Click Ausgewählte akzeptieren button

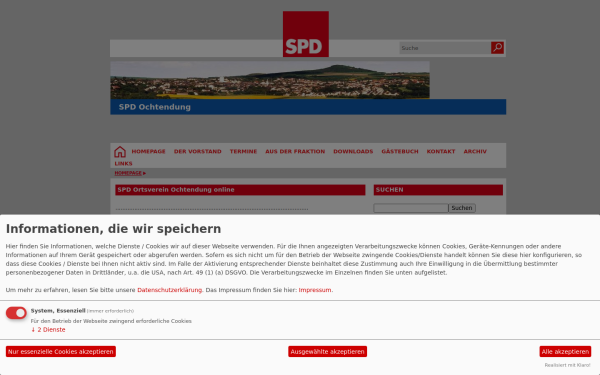(x=328, y=351)
